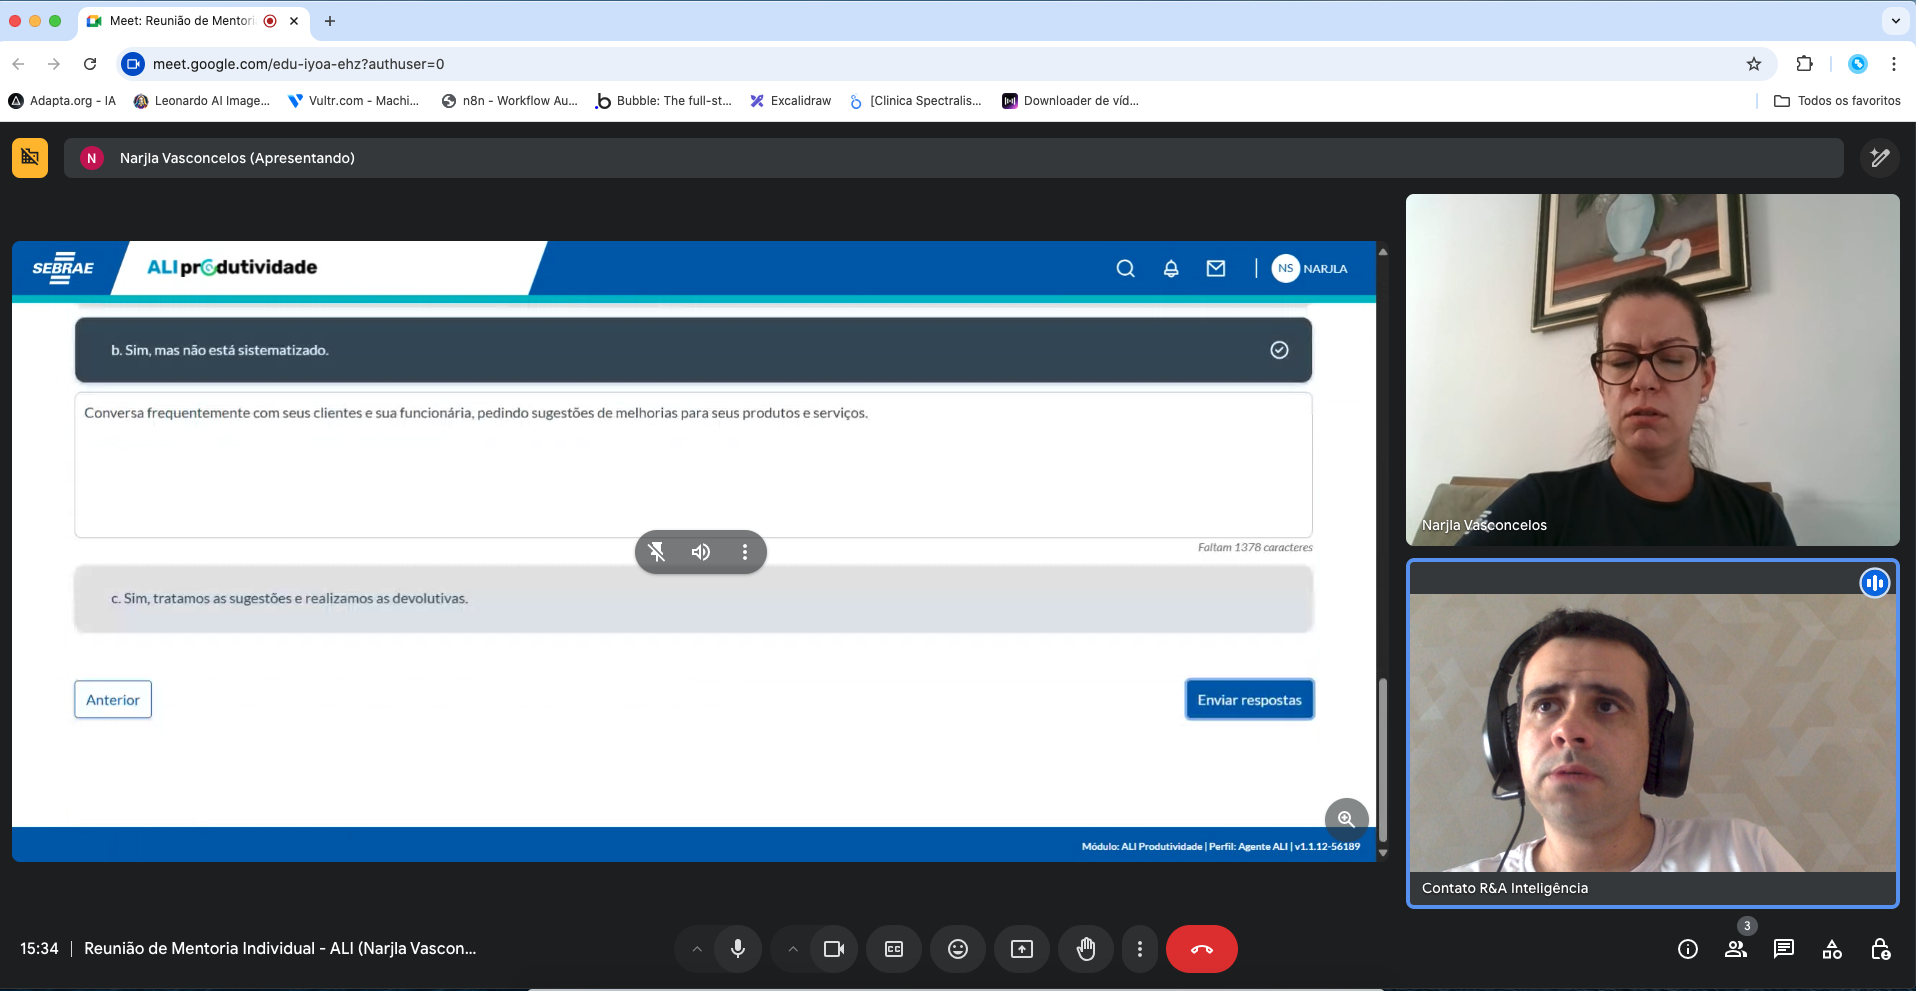Click the presentation vertical scrollbar
This screenshot has height=991, width=1916.
1383,760
